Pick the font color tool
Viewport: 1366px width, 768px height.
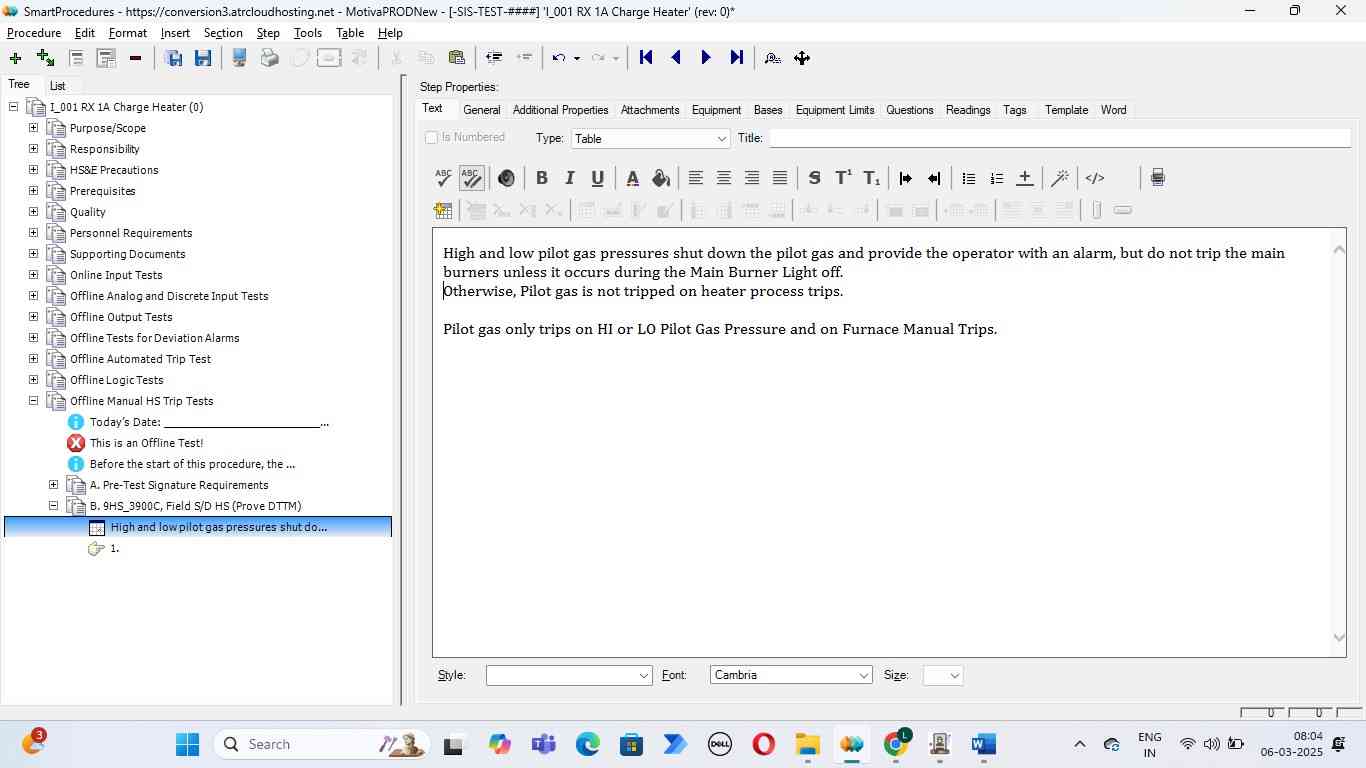click(632, 178)
